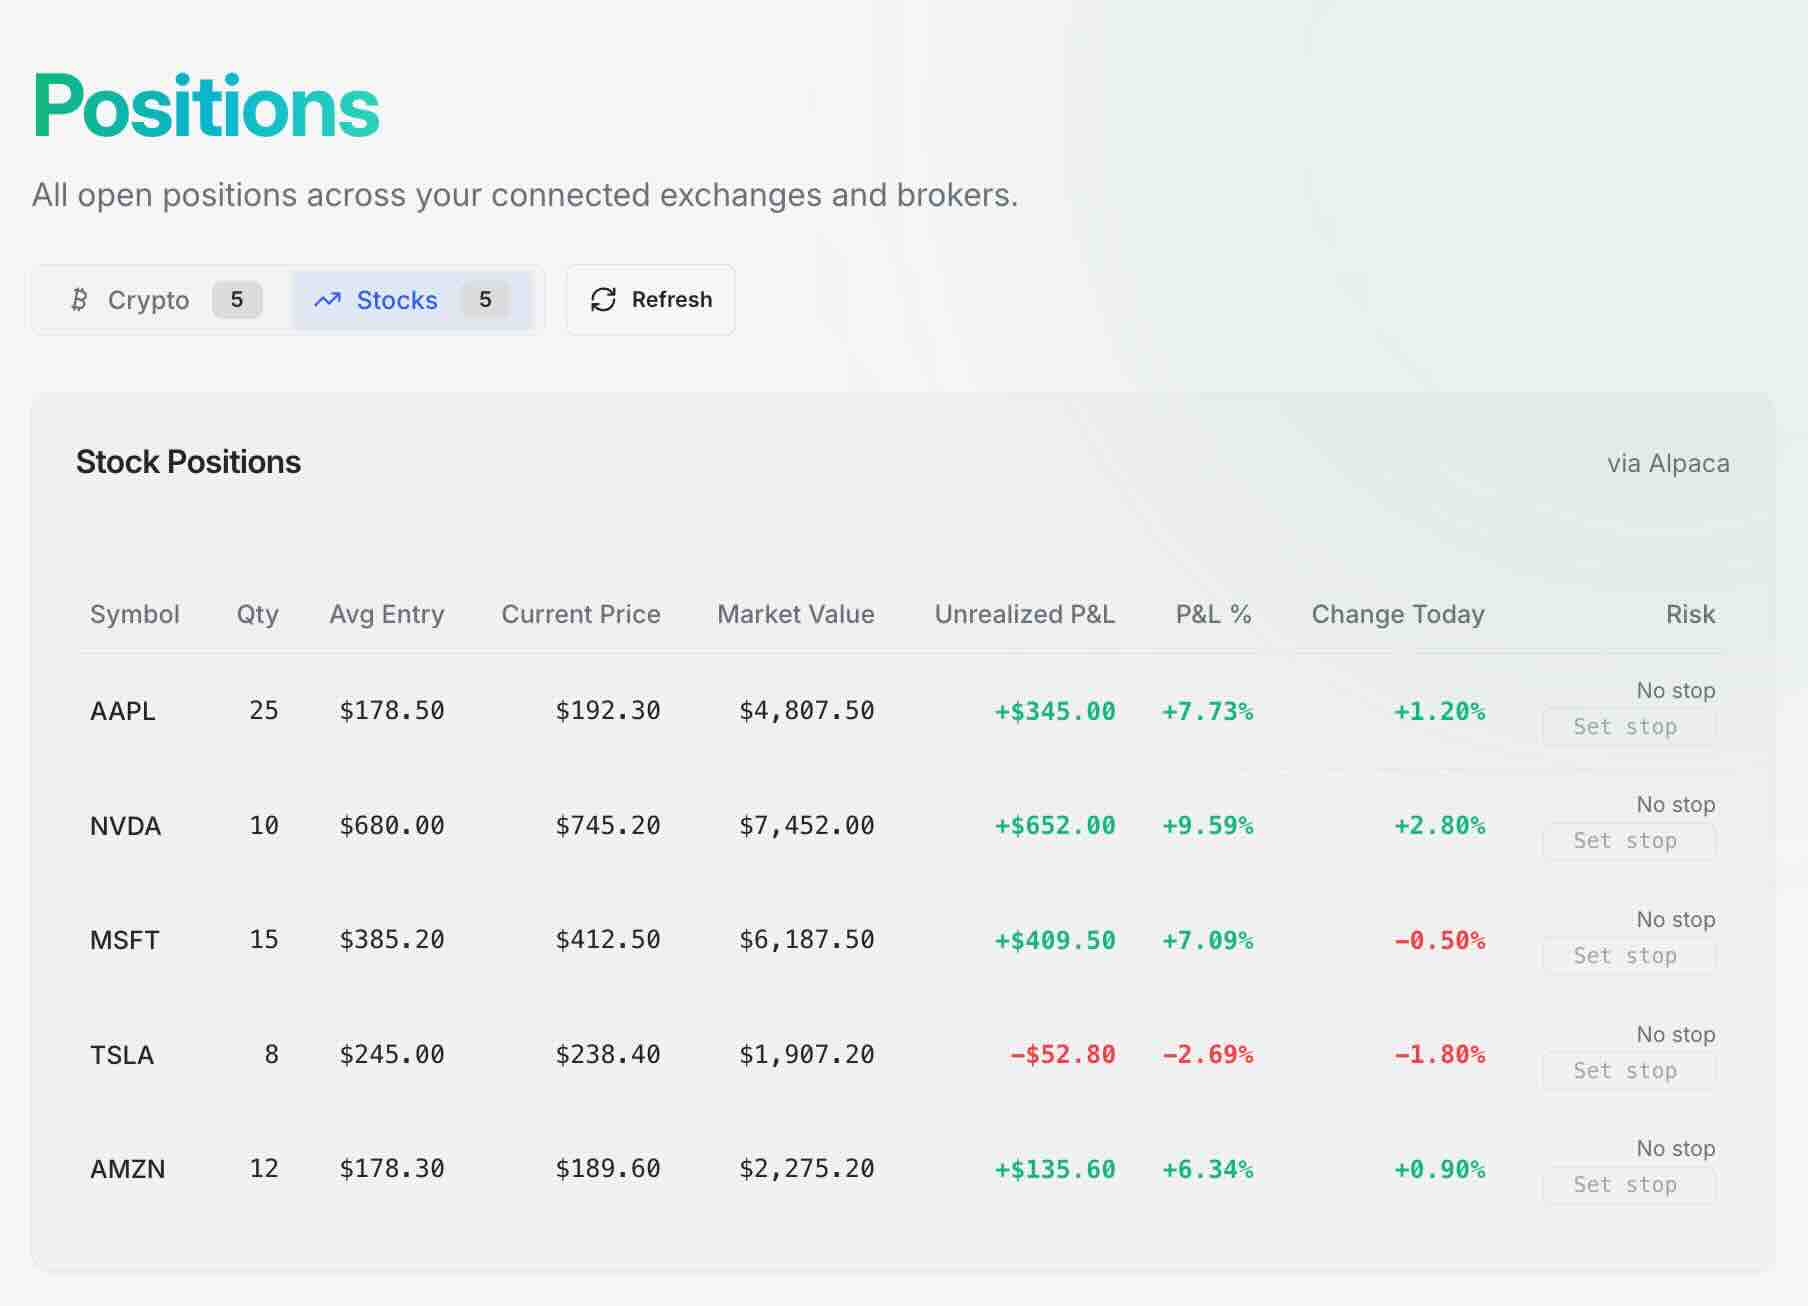This screenshot has height=1306, width=1808.
Task: Click TSLA market value $1,907.20
Action: coord(807,1055)
